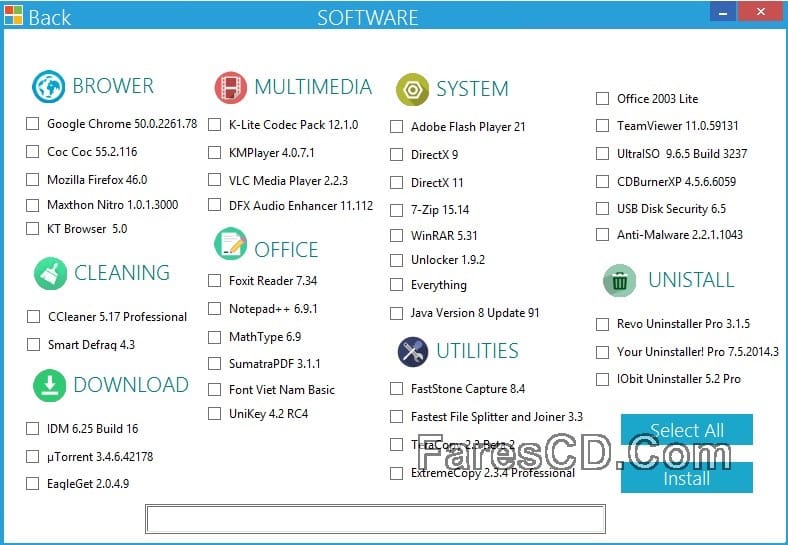Click the Windows logo icon beside Back
Screen dimensions: 788x545
coord(13,16)
